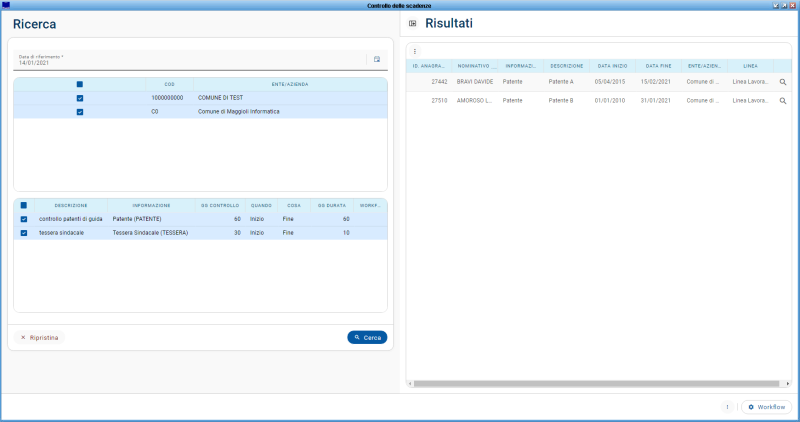Uncheck the Comune di Maggioli Informatica checkbox

coord(80,112)
